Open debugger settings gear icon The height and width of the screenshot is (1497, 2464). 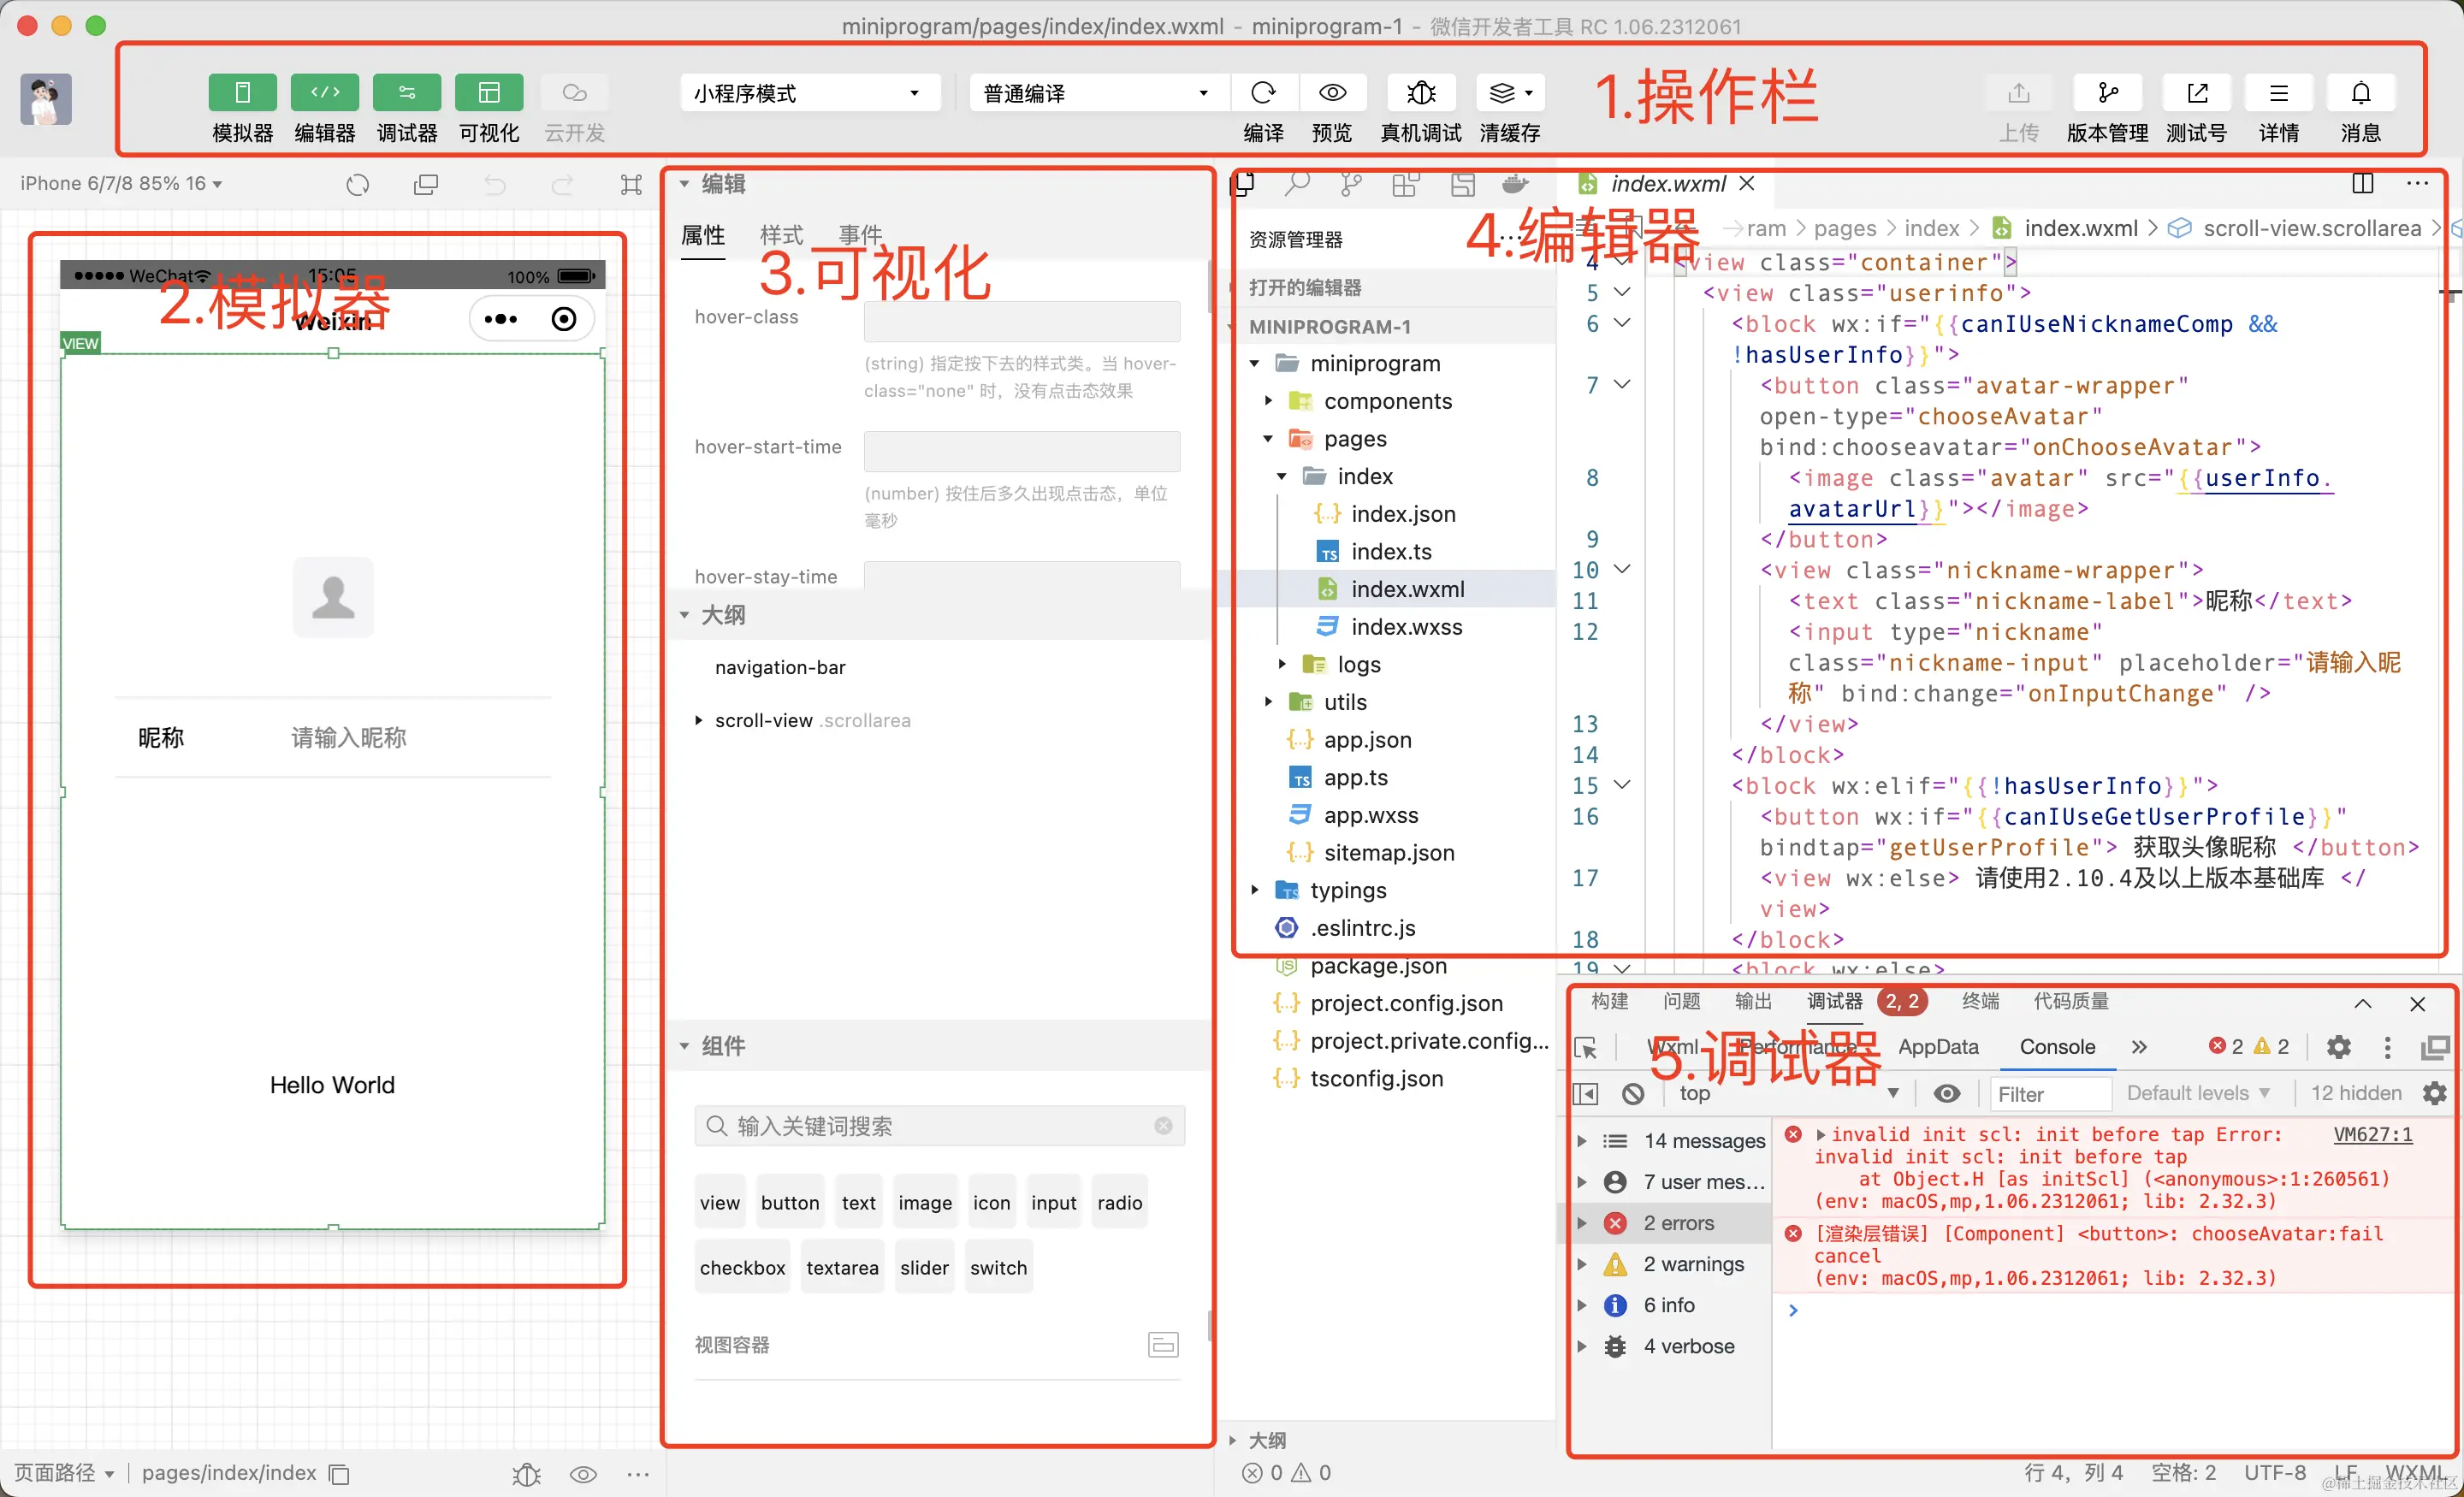pos(2338,1047)
